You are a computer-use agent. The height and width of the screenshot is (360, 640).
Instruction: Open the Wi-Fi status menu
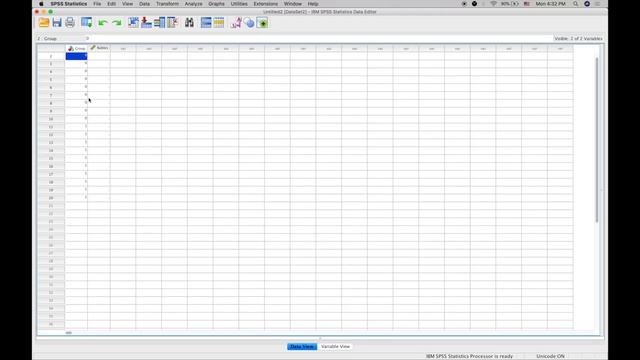click(x=493, y=4)
